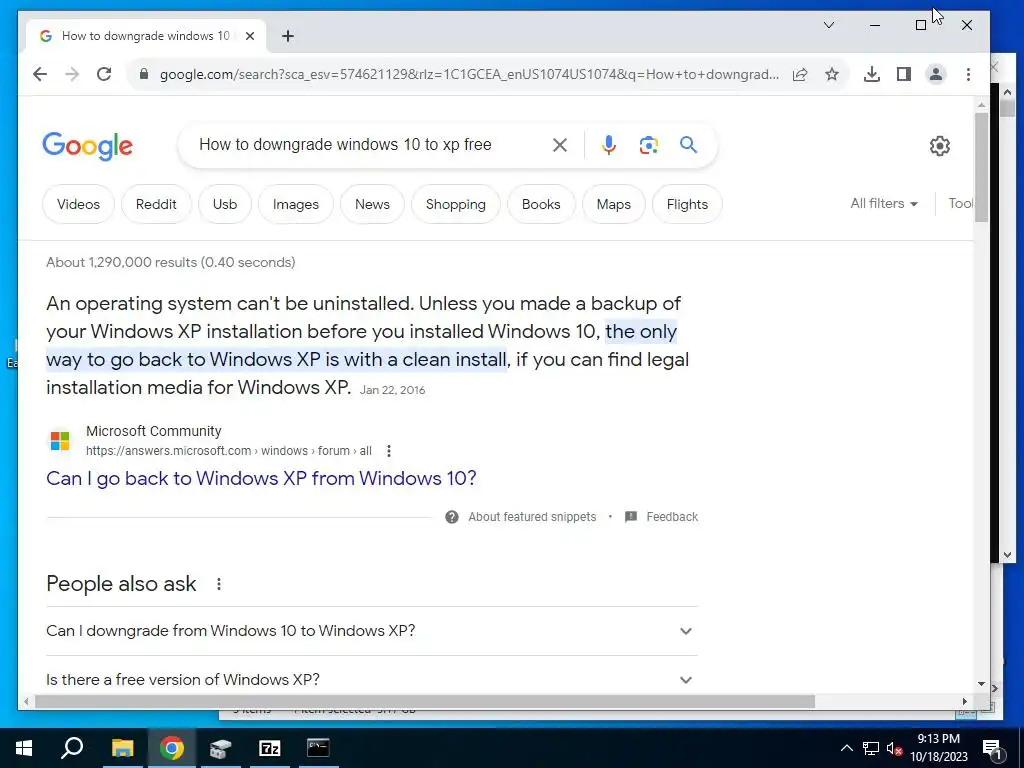Viewport: 1024px width, 768px height.
Task: Click the muted volume tray icon
Action: (x=895, y=748)
